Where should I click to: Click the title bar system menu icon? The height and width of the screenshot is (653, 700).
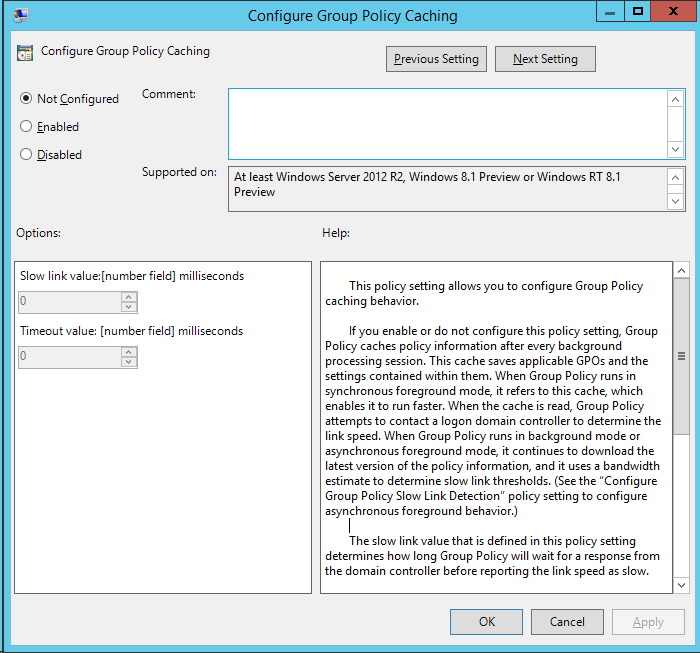(20, 15)
